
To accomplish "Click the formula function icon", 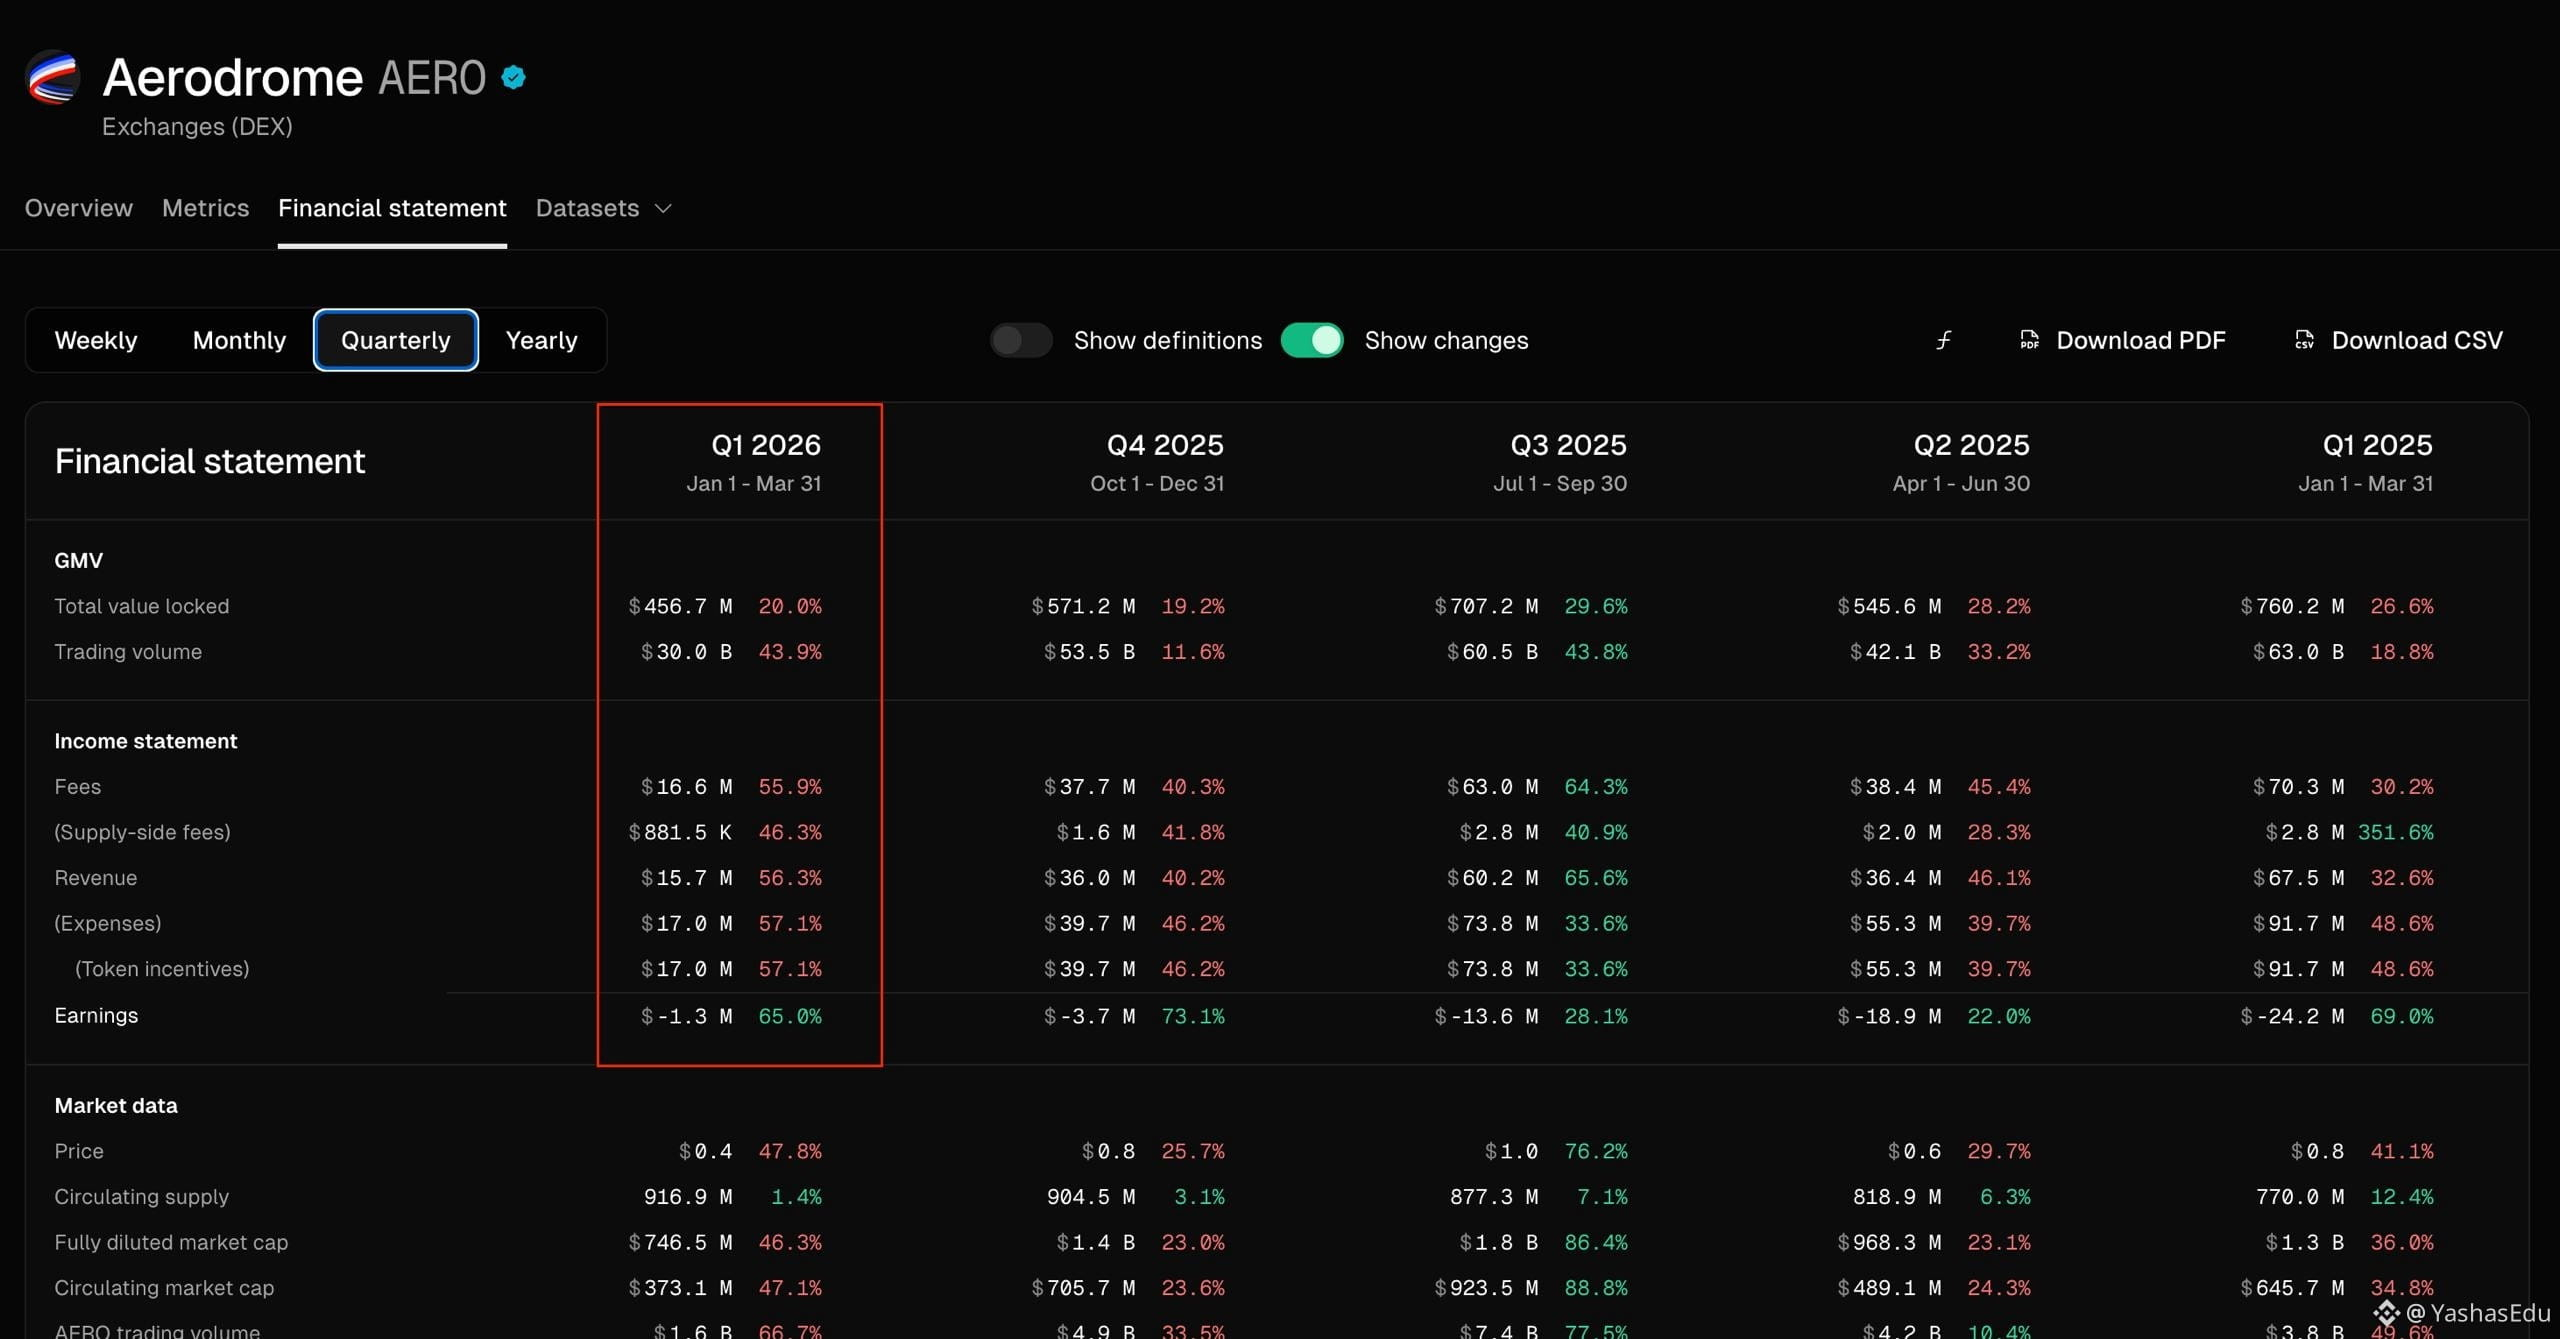I will coord(1943,340).
